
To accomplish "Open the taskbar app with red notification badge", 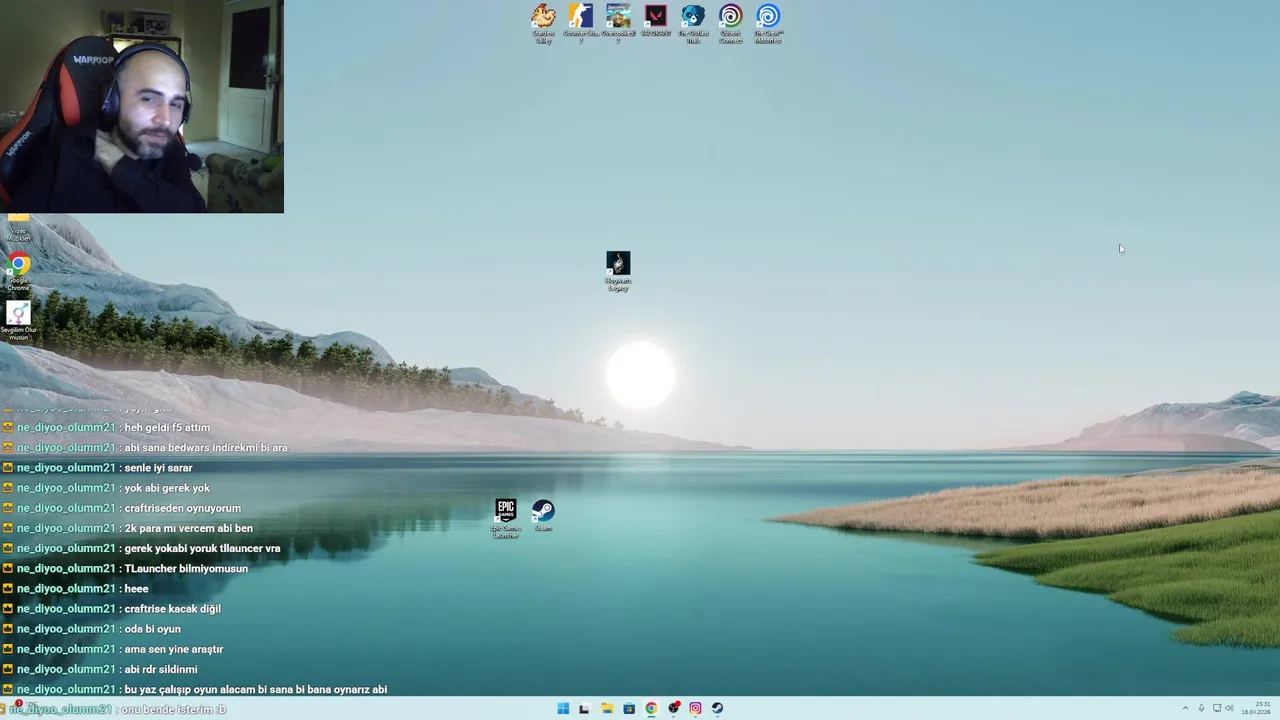I will [x=674, y=709].
